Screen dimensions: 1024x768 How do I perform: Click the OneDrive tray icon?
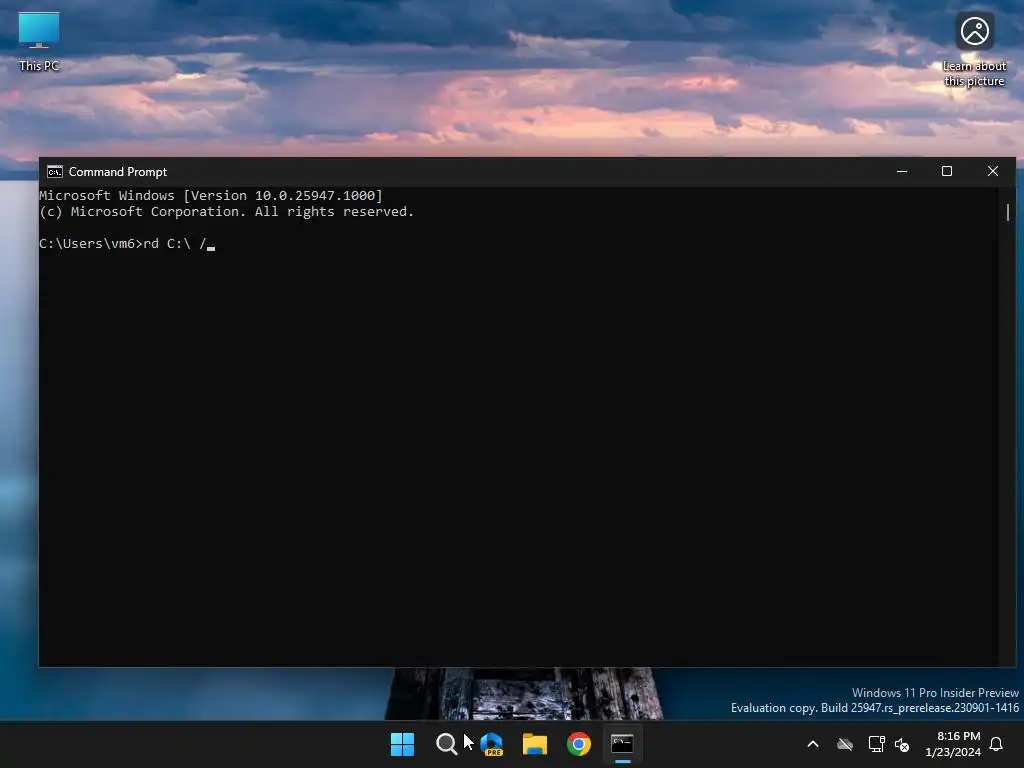coord(845,744)
